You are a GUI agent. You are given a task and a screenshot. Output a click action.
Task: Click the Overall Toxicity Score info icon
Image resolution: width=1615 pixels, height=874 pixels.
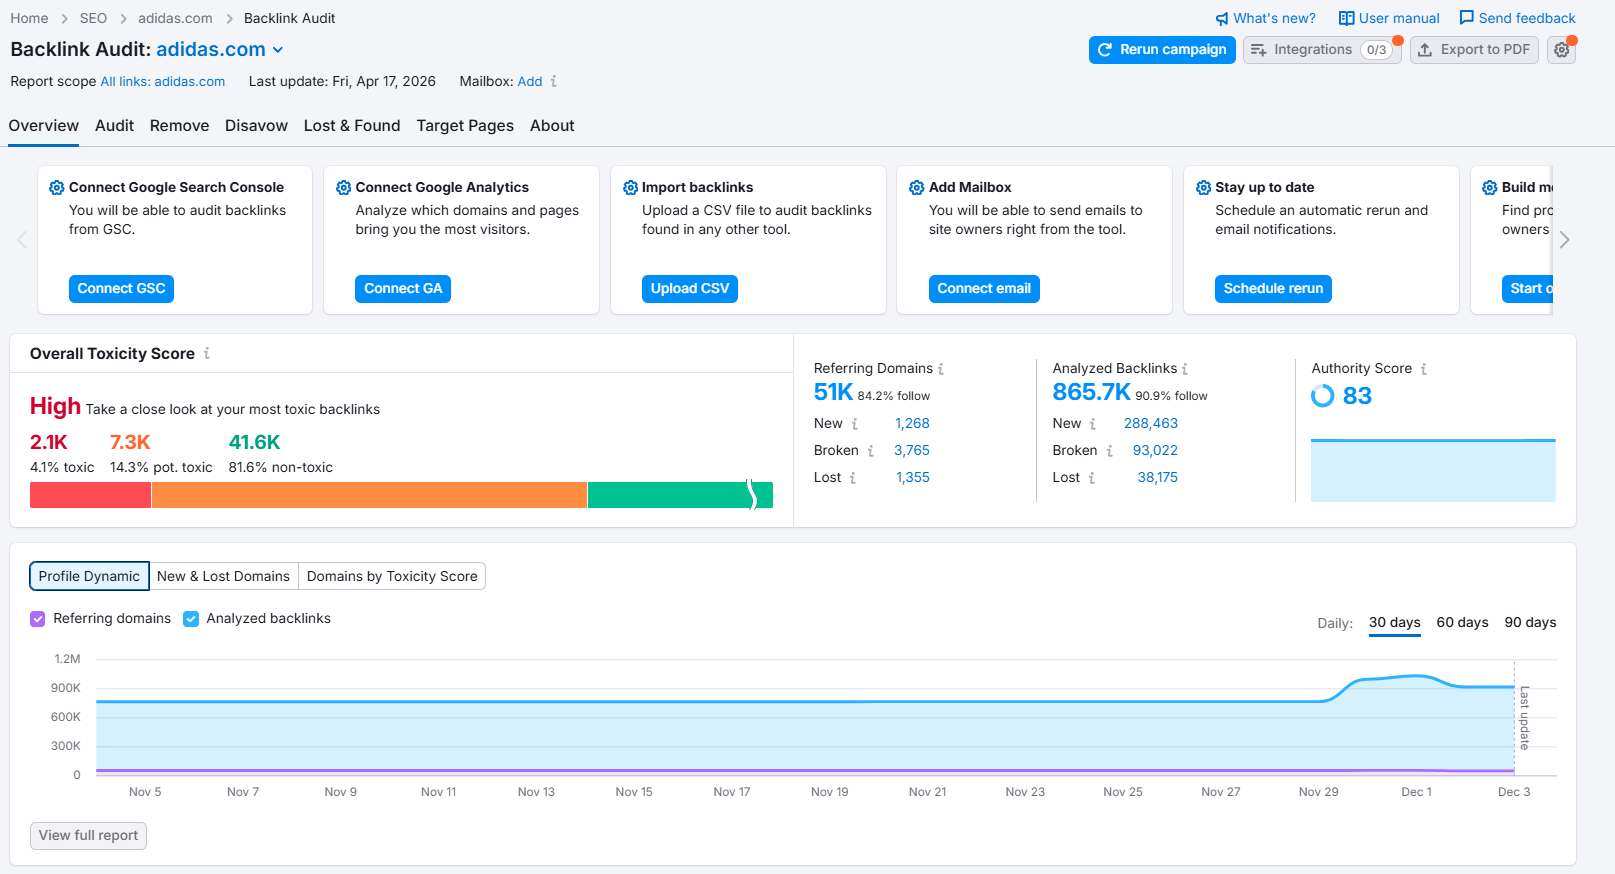click(207, 353)
